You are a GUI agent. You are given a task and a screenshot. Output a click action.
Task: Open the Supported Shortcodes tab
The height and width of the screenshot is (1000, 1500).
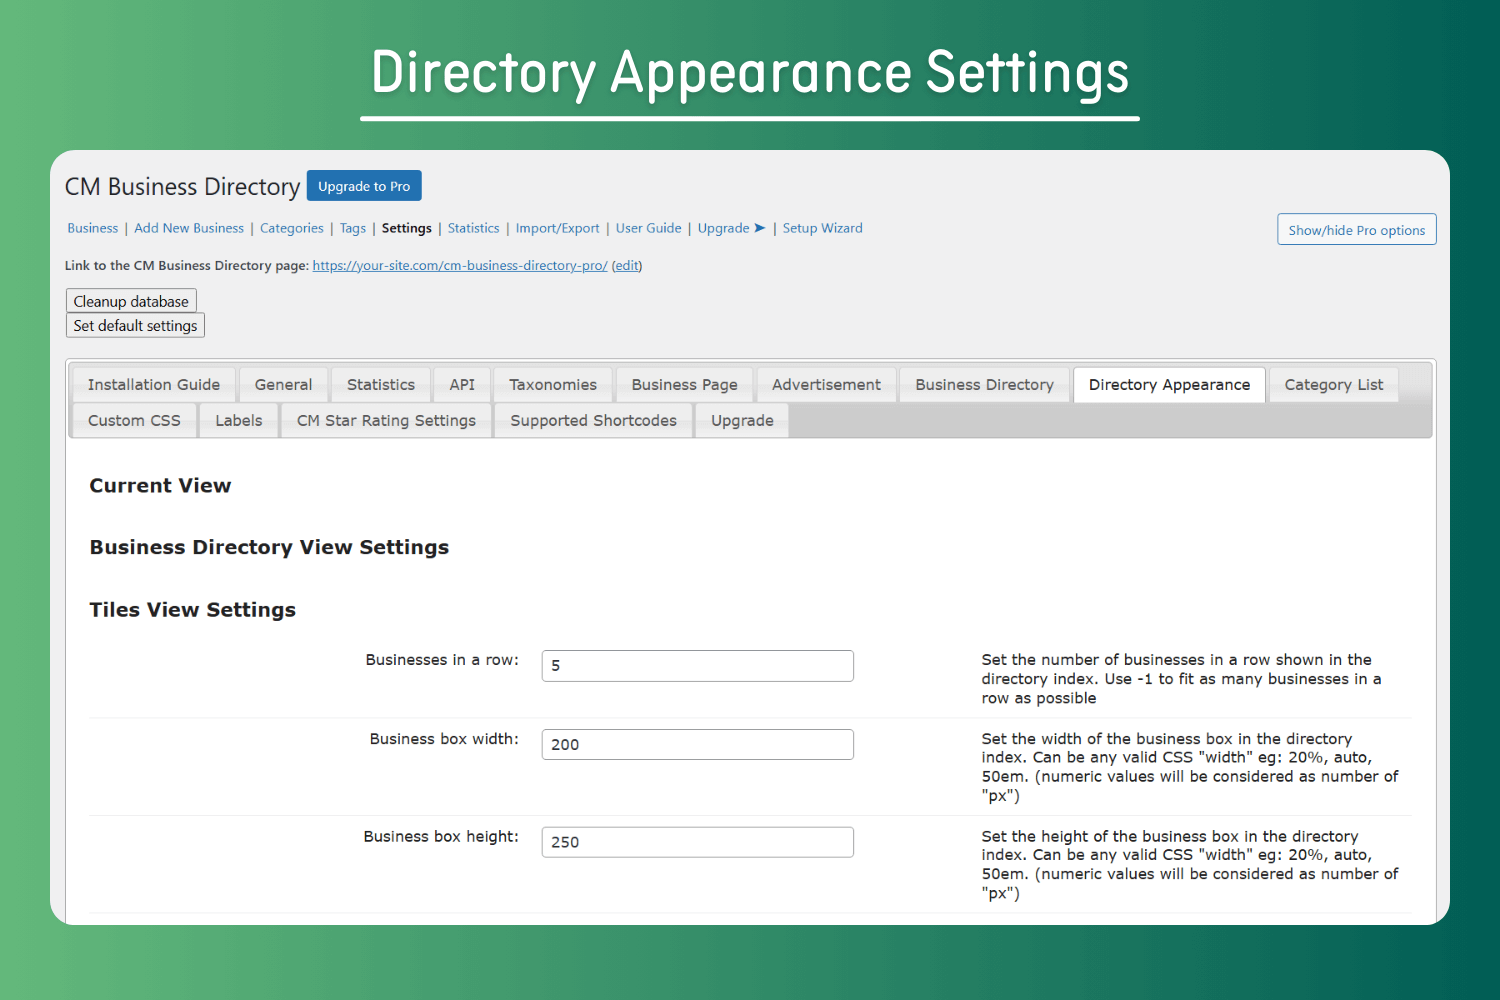[594, 421]
